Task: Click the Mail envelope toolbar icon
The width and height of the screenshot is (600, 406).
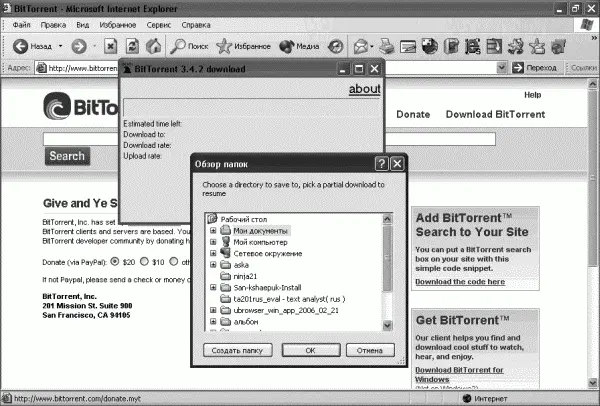Action: [360, 47]
